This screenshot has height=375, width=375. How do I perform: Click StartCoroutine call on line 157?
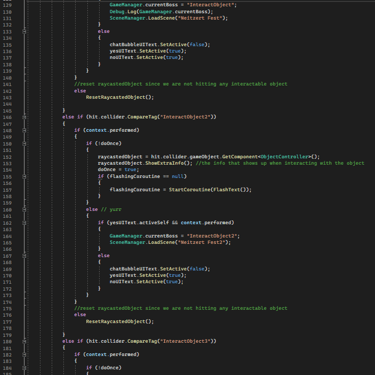pyautogui.click(x=210, y=190)
